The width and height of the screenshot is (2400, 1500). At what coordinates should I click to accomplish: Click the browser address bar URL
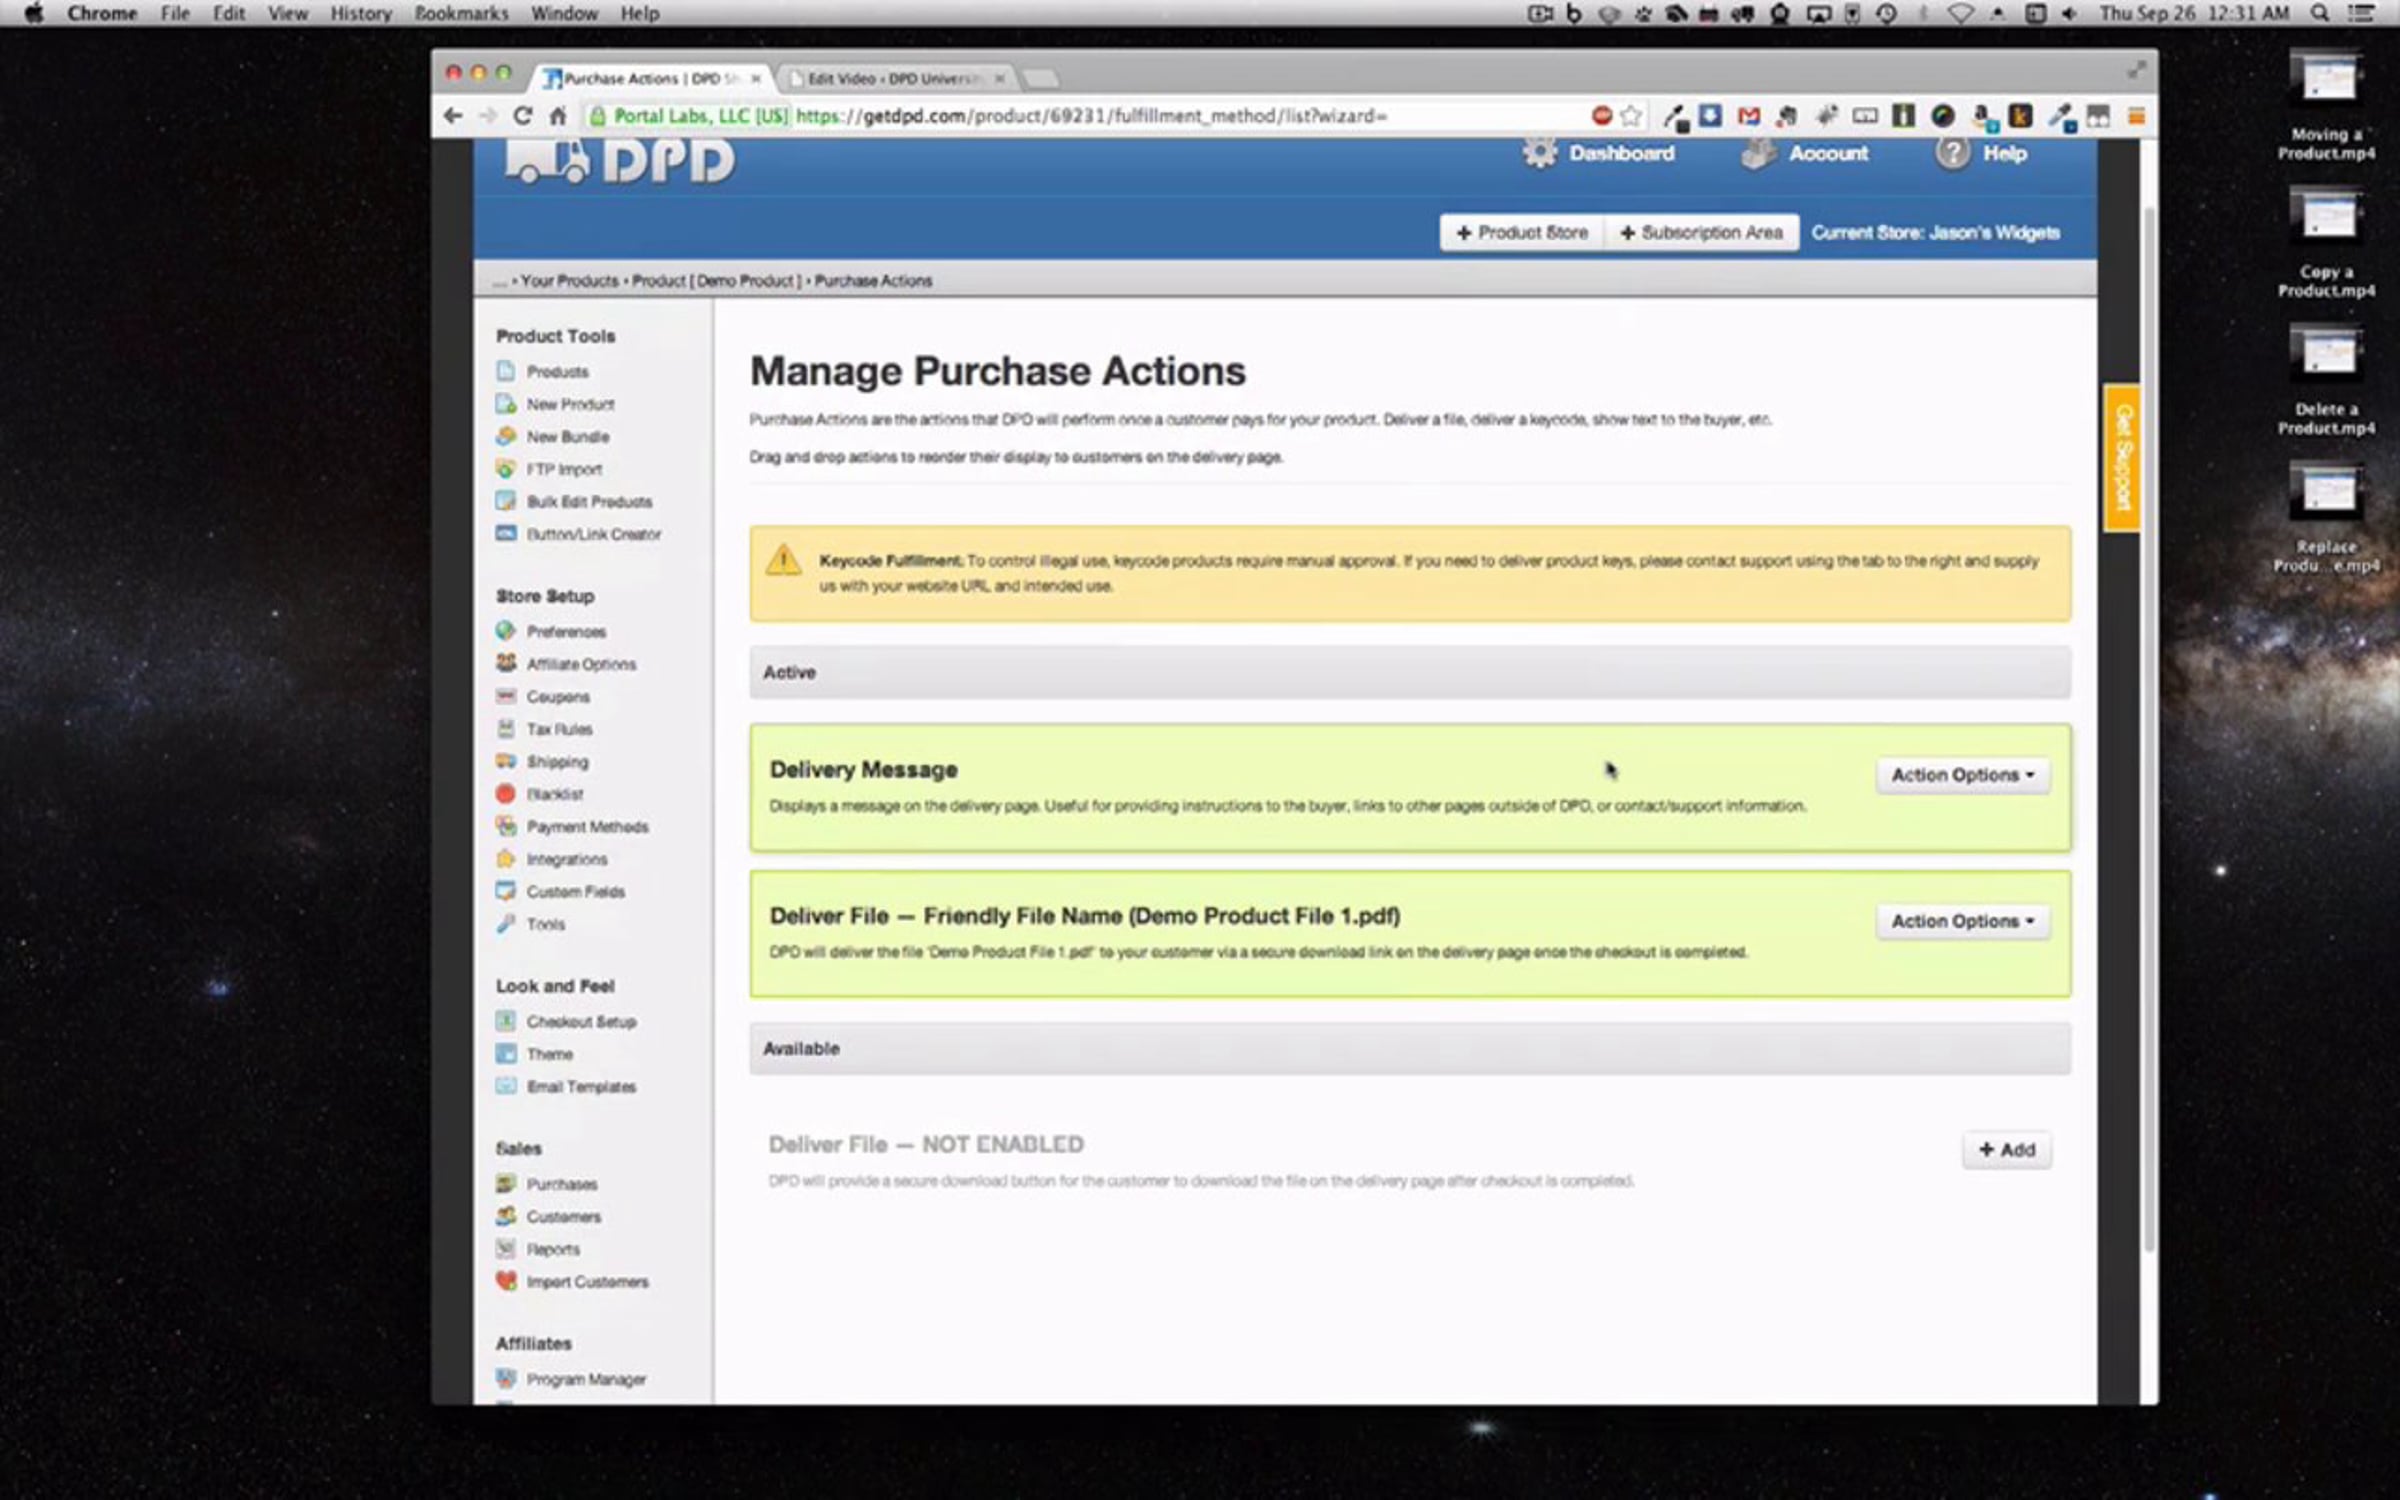[1090, 116]
